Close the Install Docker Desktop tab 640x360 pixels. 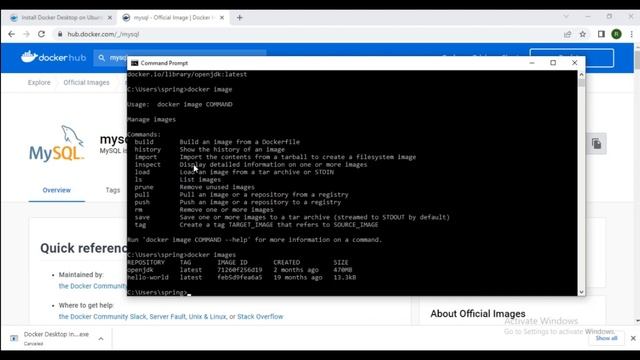[110, 18]
